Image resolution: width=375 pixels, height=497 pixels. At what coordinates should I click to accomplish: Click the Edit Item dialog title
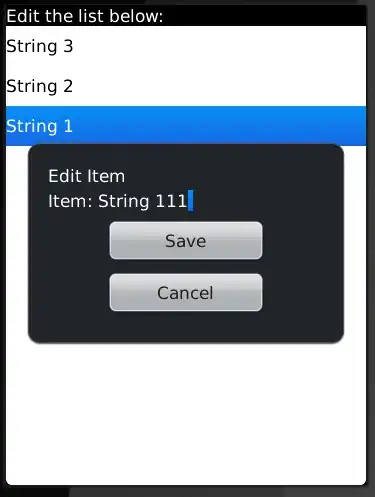[87, 176]
